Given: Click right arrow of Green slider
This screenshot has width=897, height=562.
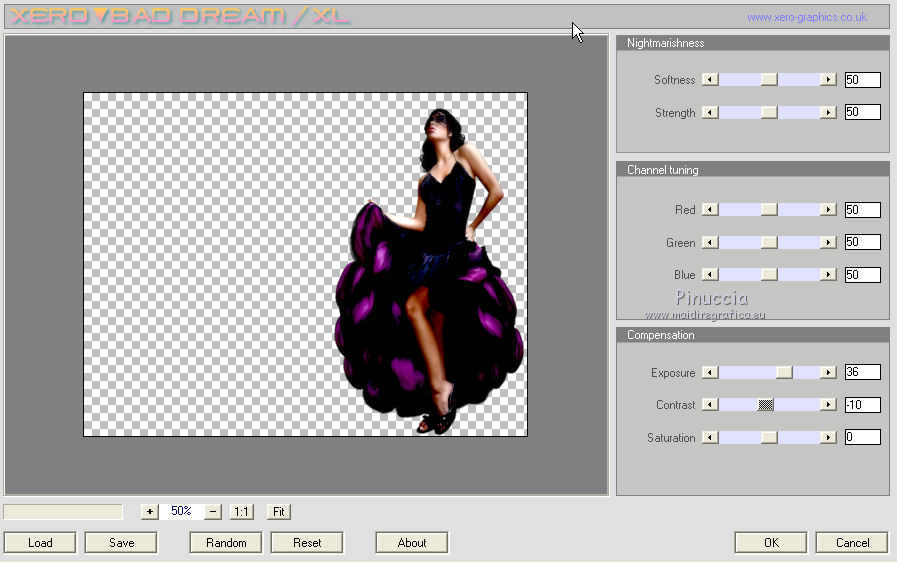Looking at the screenshot, I should pos(828,243).
